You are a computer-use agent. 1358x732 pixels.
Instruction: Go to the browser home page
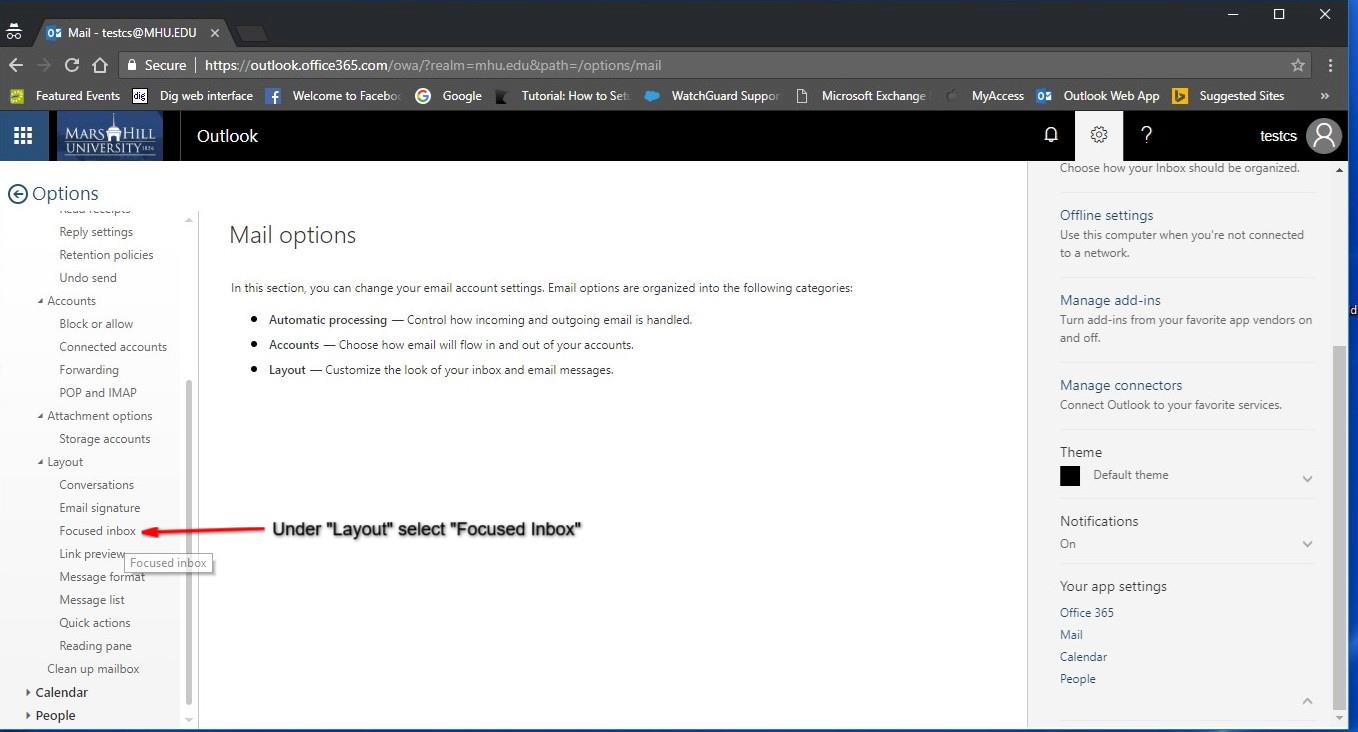point(100,65)
